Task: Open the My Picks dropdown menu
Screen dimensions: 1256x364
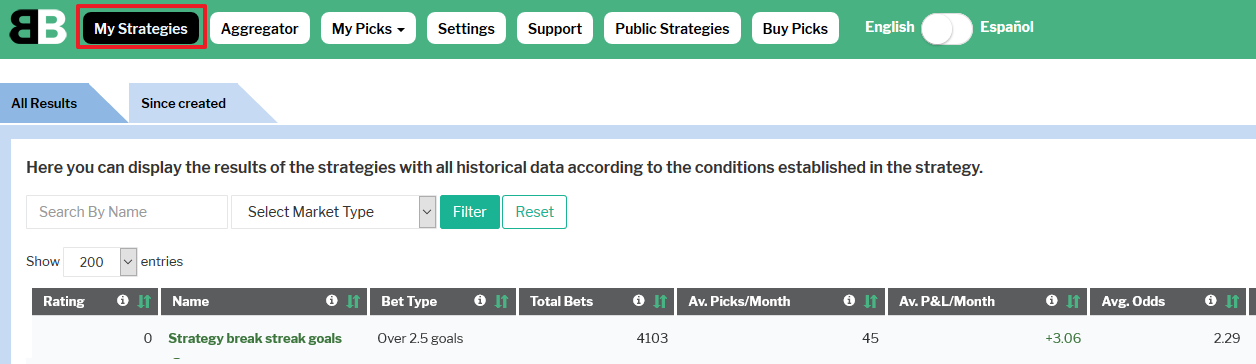Action: (368, 29)
